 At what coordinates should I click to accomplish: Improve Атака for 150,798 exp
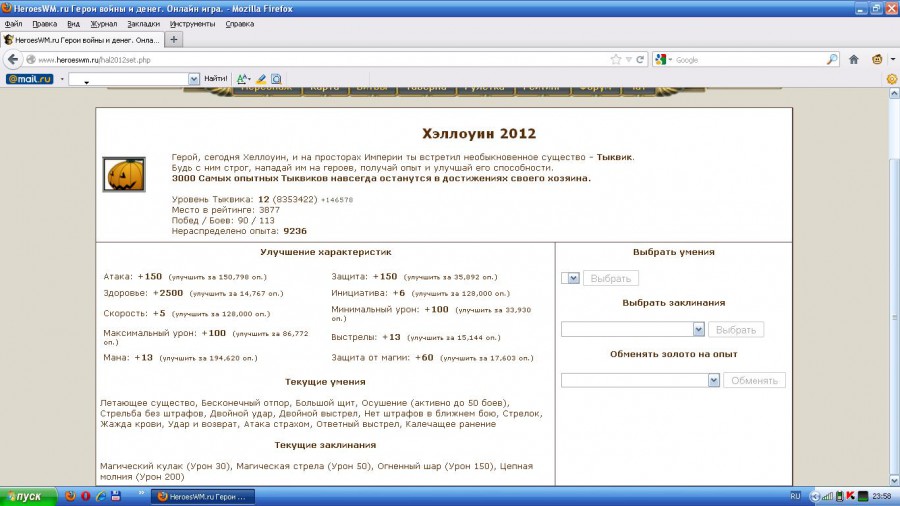click(x=217, y=277)
